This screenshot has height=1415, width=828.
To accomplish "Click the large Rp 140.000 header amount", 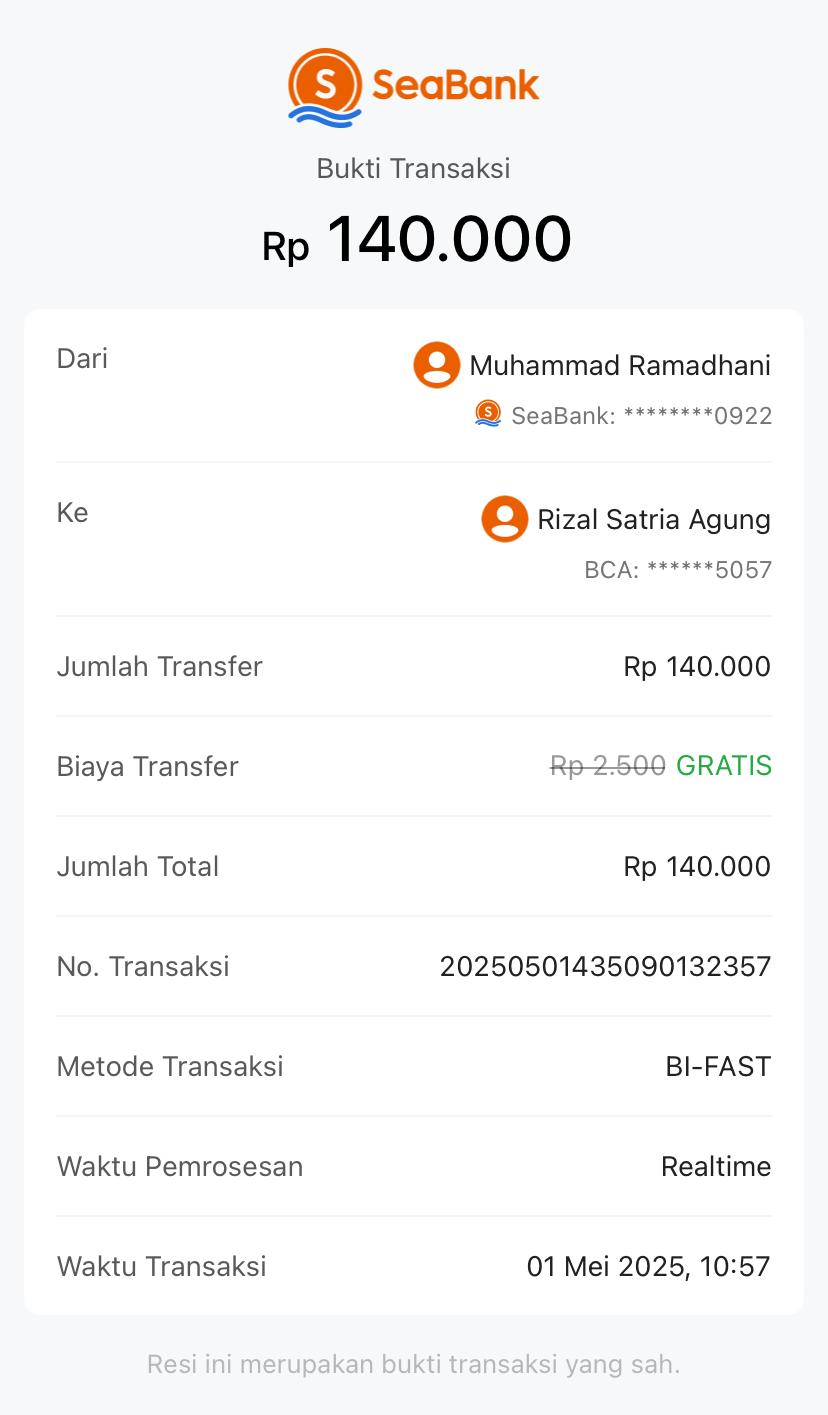I will pos(416,240).
